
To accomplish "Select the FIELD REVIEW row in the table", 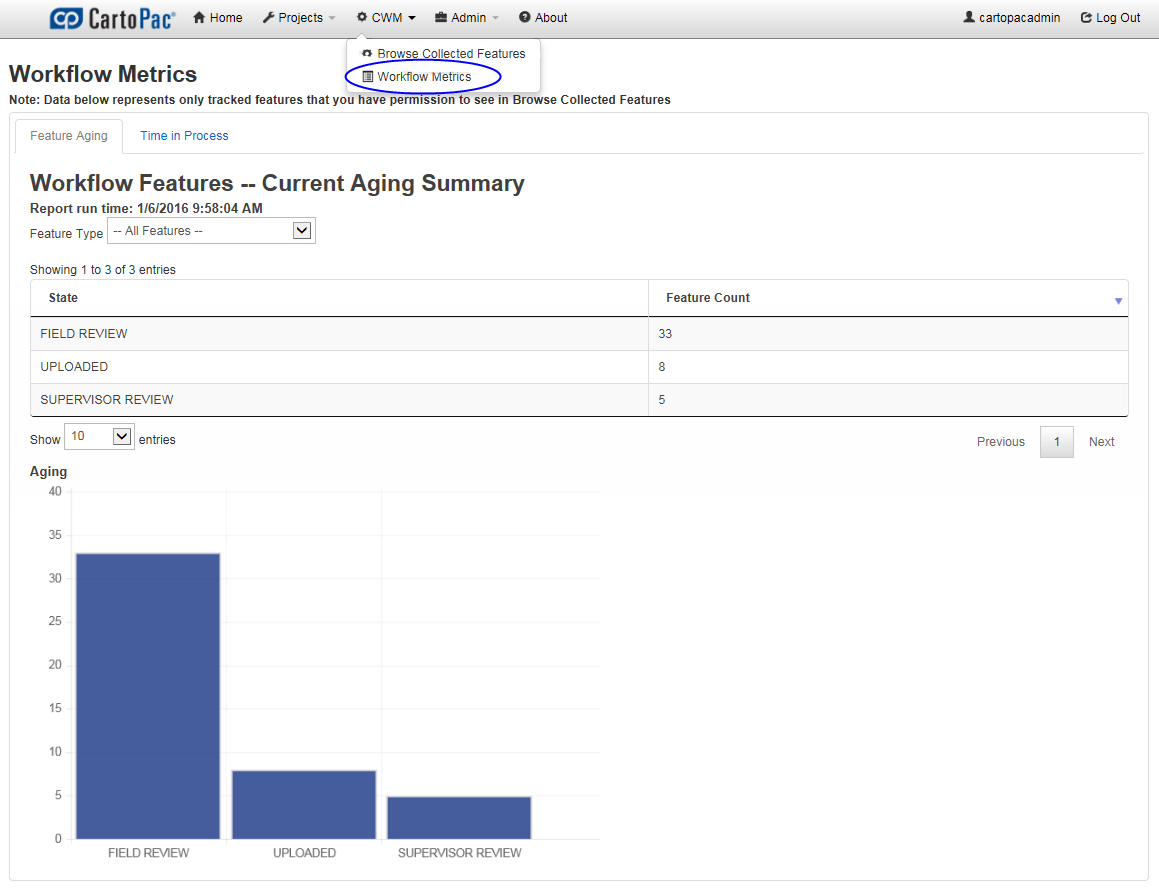I will pos(300,333).
